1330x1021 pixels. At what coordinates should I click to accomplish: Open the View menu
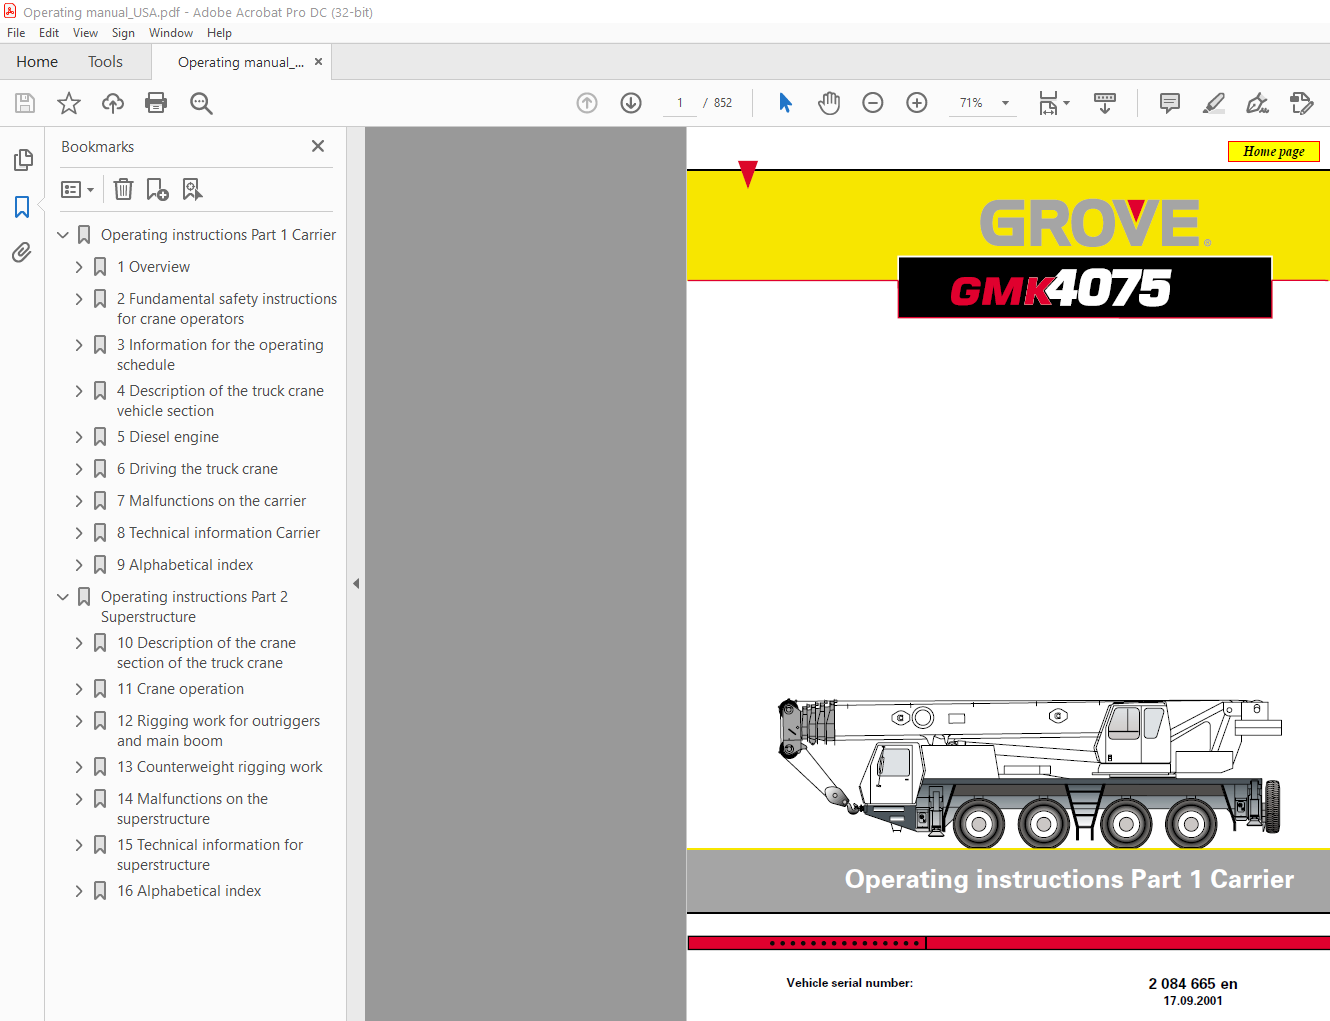click(85, 33)
